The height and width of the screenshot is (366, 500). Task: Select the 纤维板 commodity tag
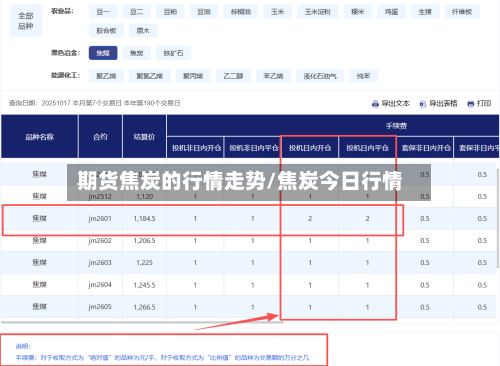[462, 12]
